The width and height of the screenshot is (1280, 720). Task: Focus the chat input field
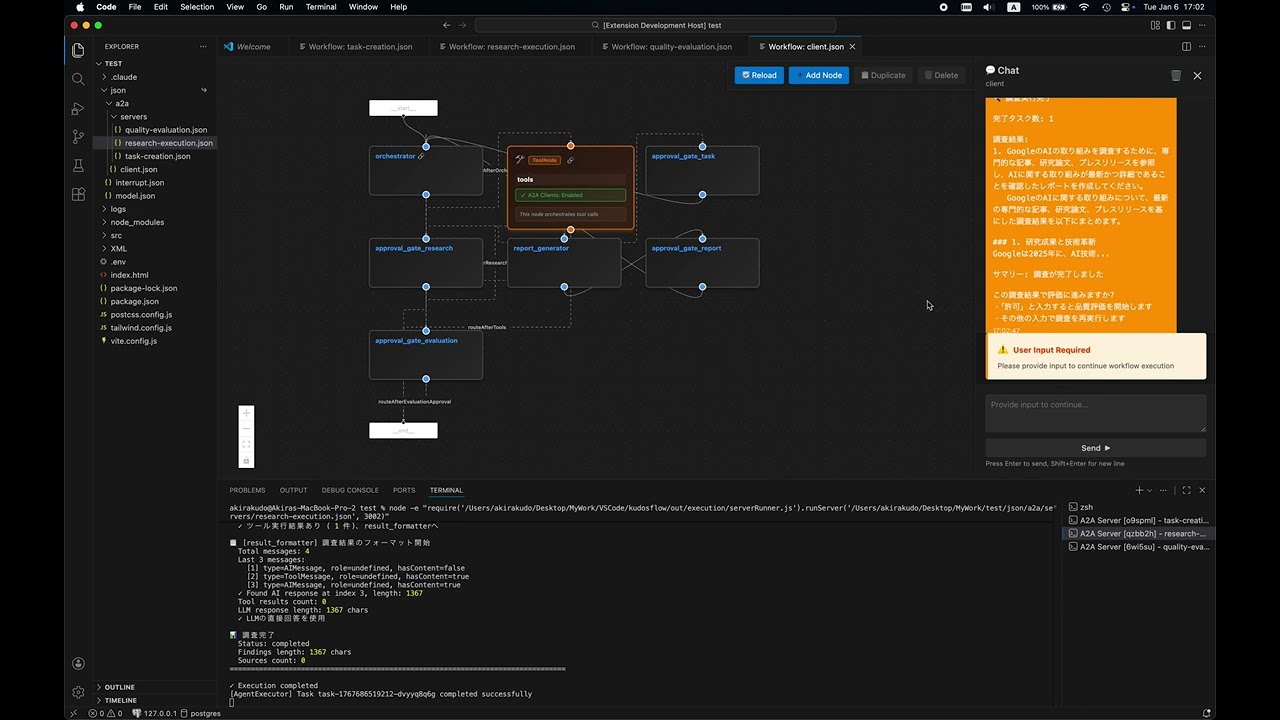(x=1096, y=413)
